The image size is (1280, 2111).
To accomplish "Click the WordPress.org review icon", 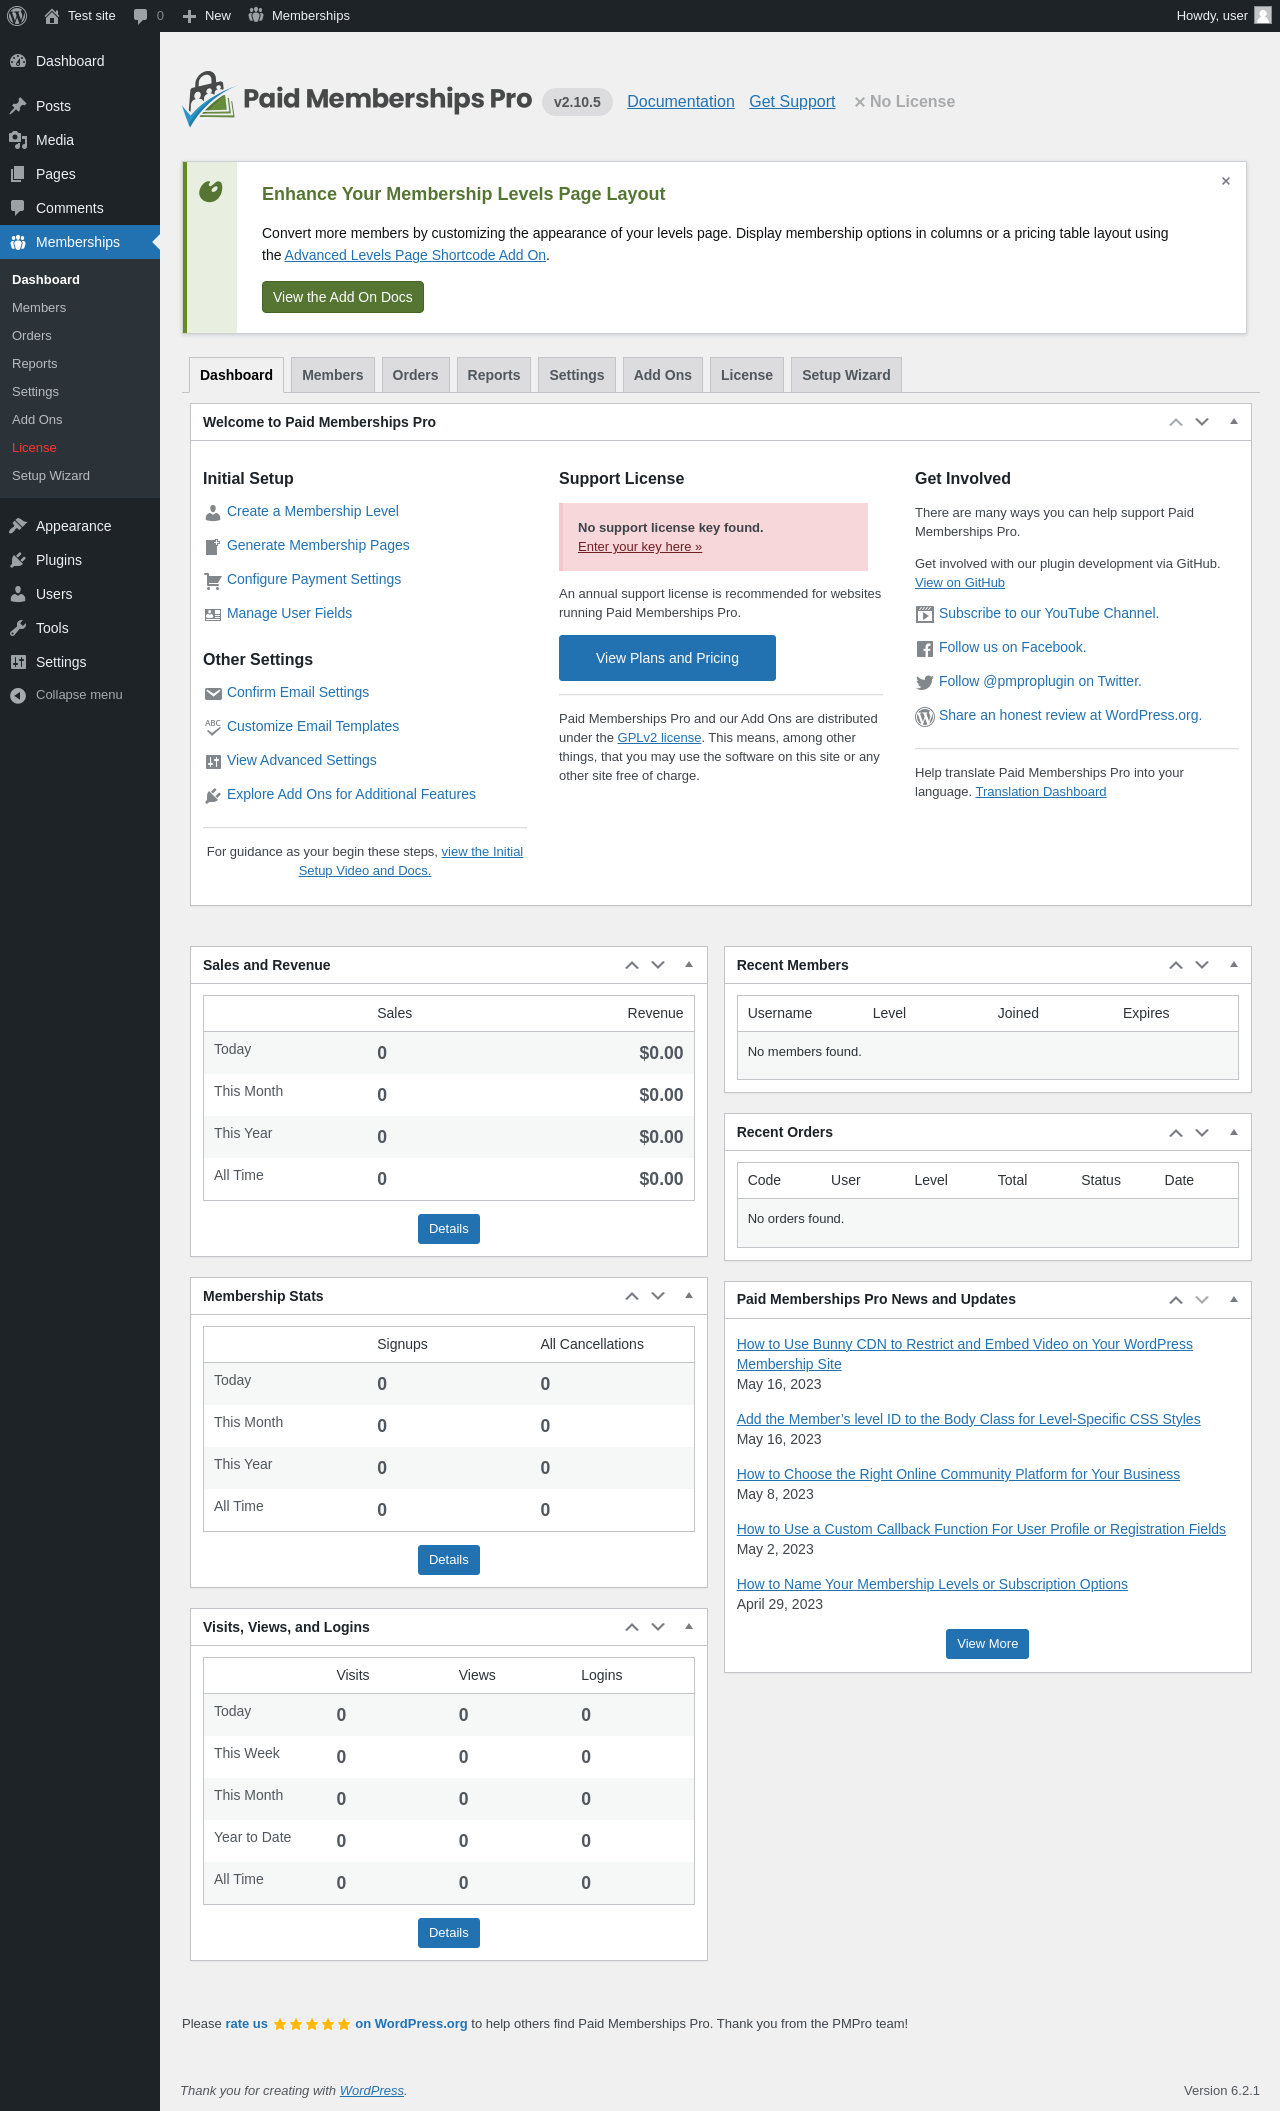I will tap(925, 716).
